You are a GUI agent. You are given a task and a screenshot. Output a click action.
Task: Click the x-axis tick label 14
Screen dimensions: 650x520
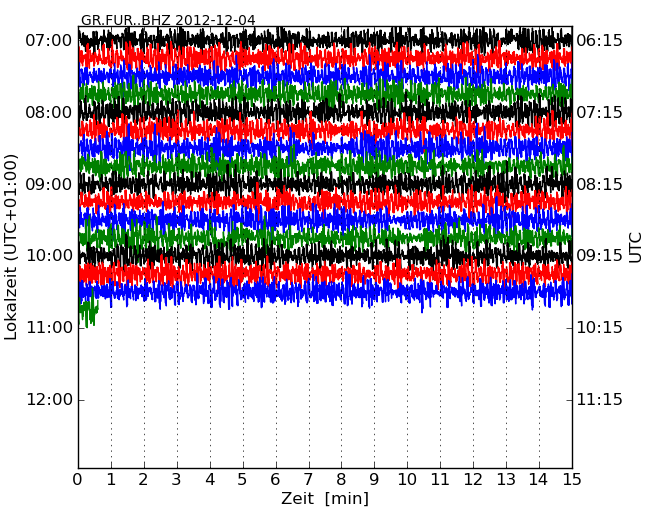(538, 480)
